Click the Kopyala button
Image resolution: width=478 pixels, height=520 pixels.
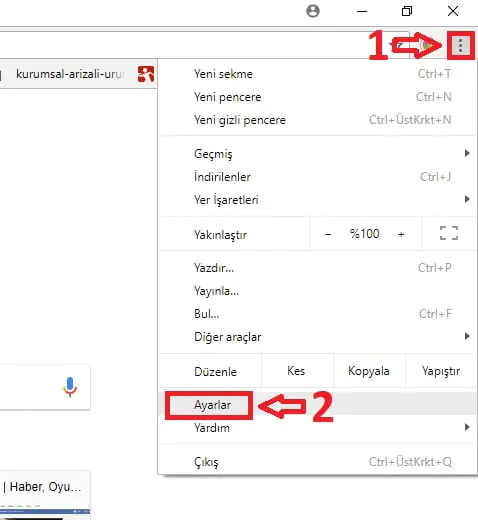(x=369, y=371)
